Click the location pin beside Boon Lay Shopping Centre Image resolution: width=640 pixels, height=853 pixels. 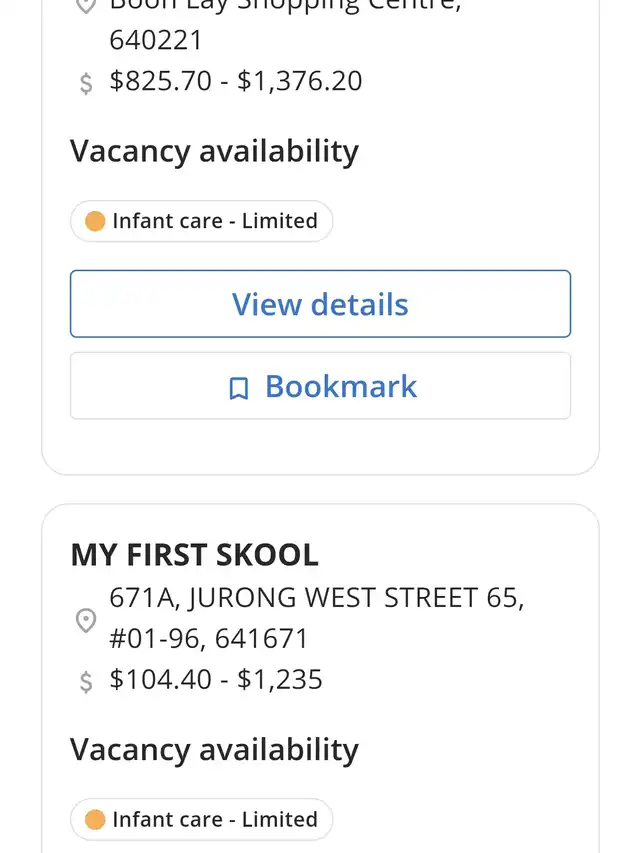[x=86, y=5]
